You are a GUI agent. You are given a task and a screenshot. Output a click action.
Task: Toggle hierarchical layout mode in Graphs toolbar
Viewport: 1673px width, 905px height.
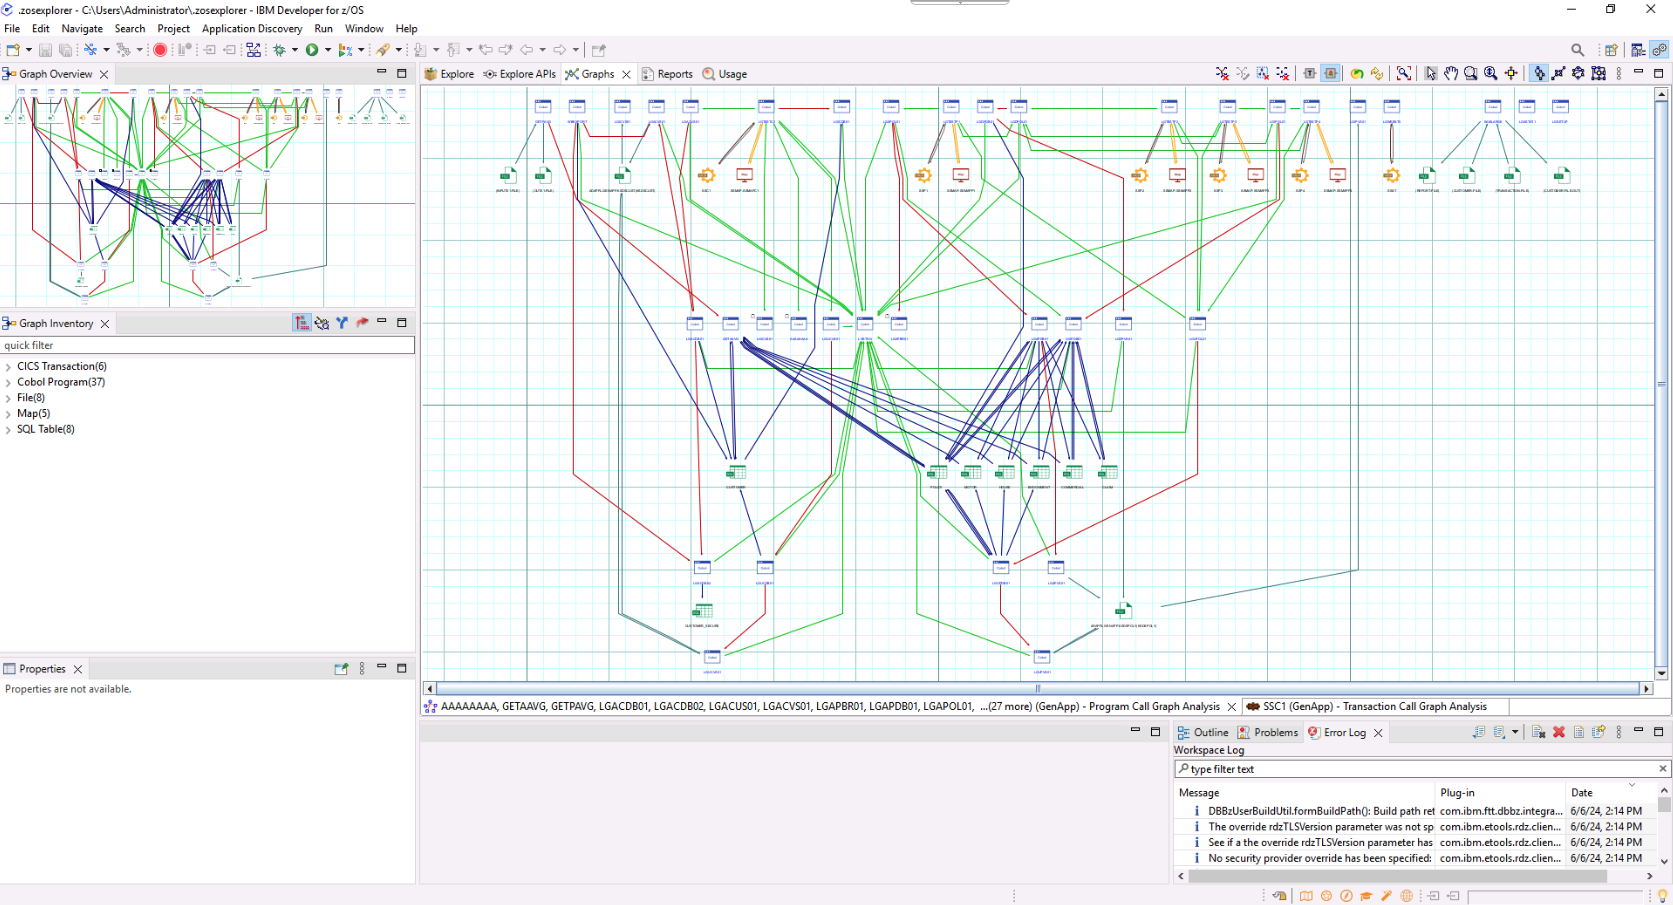coord(1539,73)
